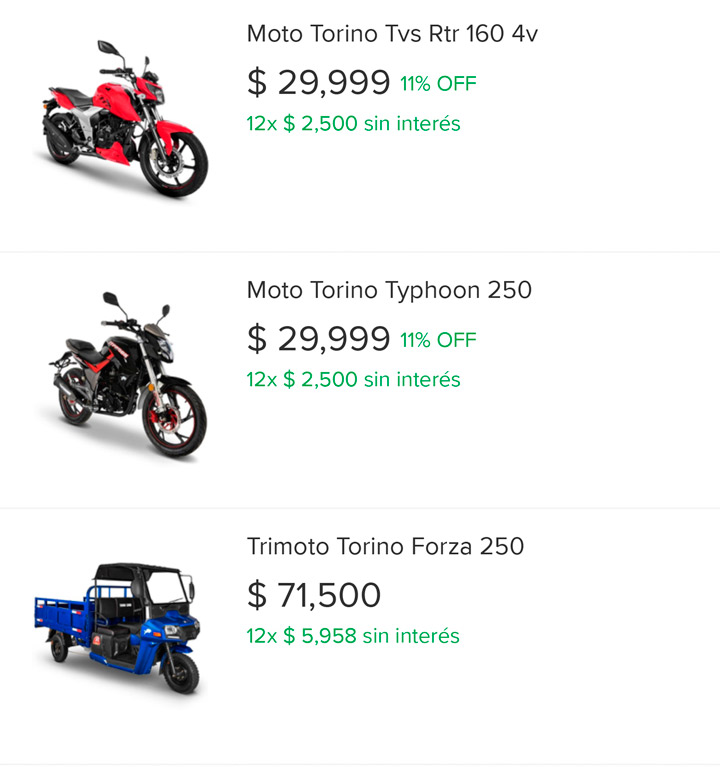Viewport: 720px width, 768px height.
Task: Click the red motorcycle's front wheel
Action: coord(174,163)
